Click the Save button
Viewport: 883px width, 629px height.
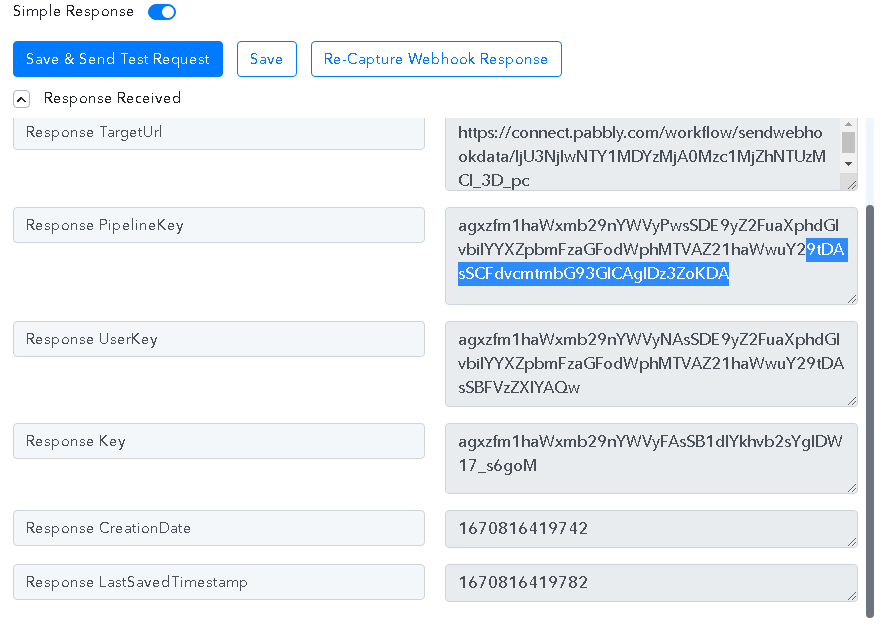click(266, 59)
